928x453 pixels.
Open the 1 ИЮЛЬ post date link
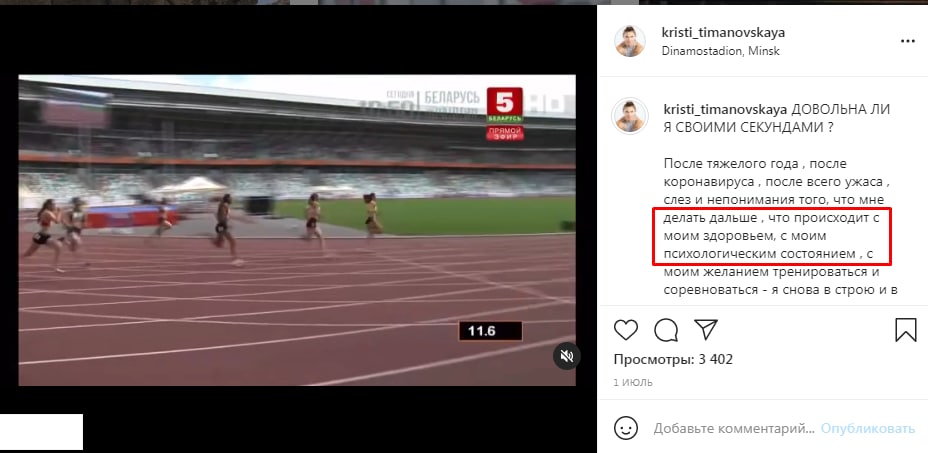[x=633, y=383]
